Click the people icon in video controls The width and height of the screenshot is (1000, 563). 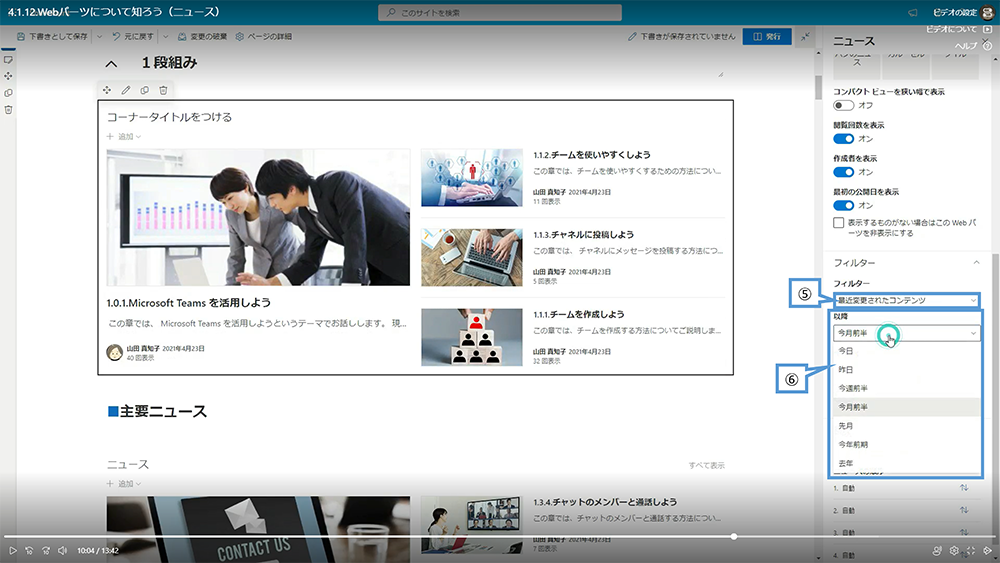pos(937,550)
